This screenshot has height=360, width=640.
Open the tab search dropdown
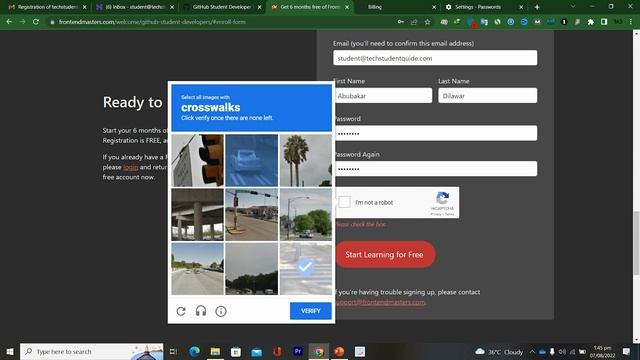click(573, 7)
